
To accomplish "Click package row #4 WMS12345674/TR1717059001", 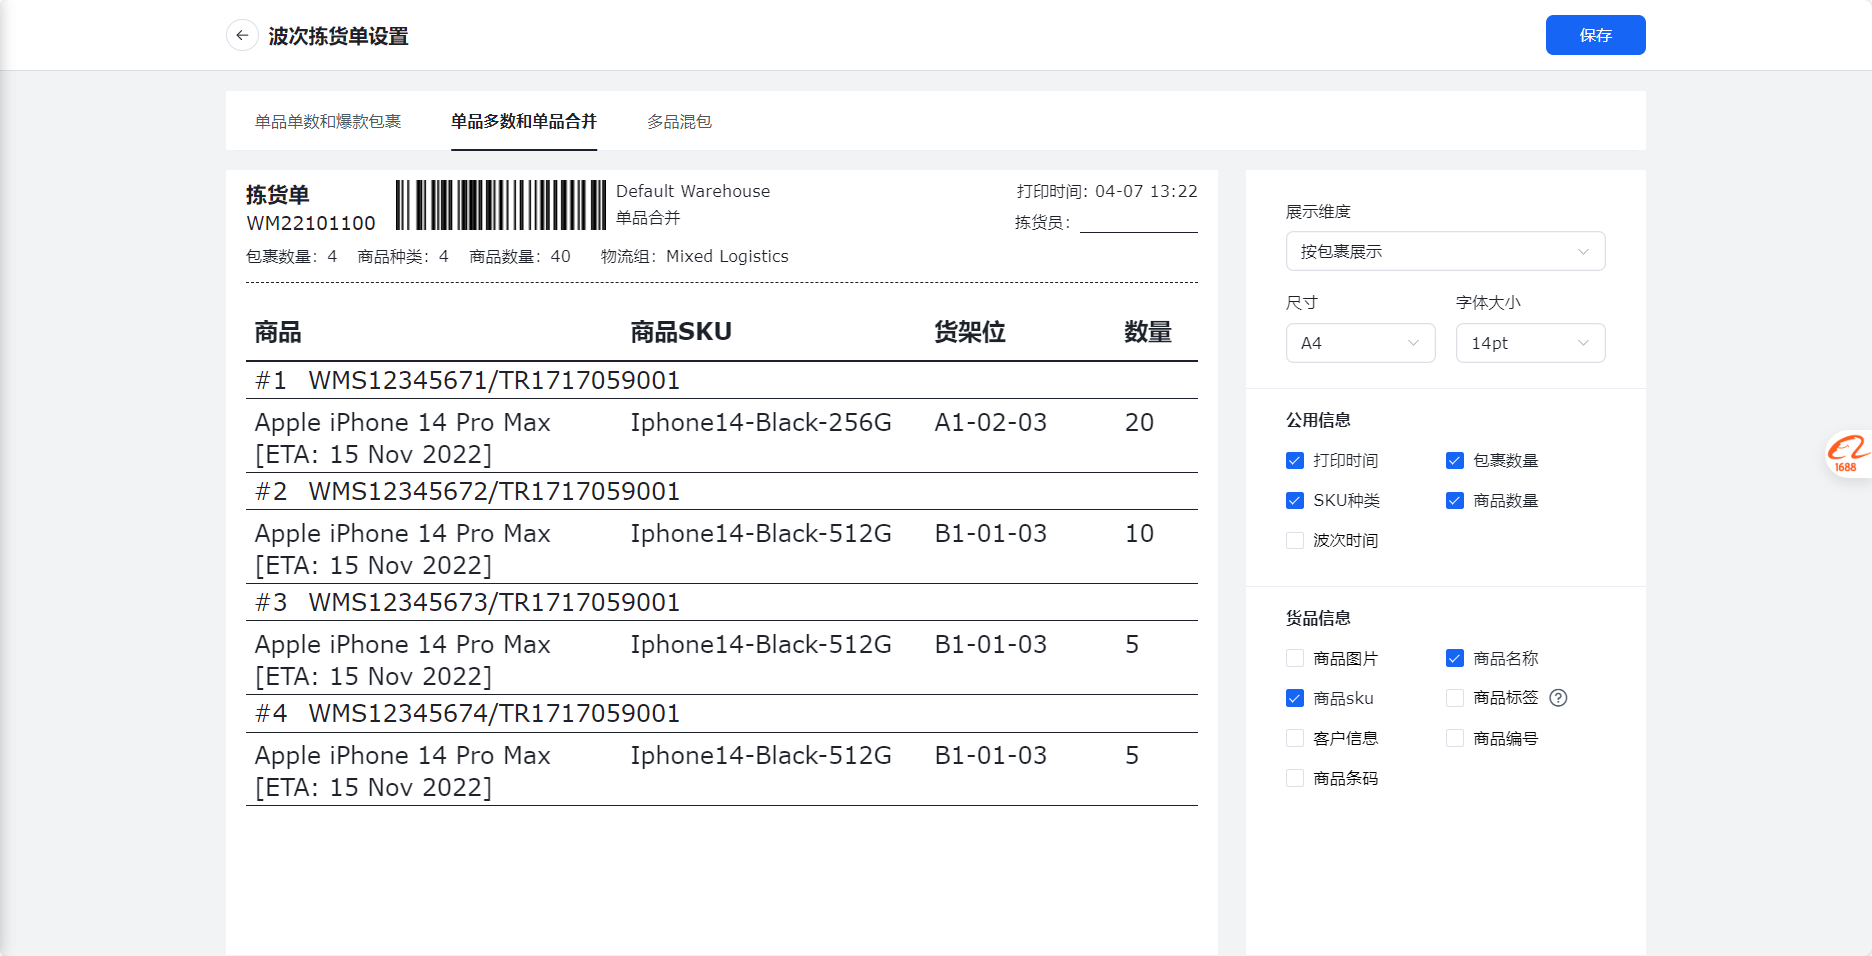I will click(722, 713).
